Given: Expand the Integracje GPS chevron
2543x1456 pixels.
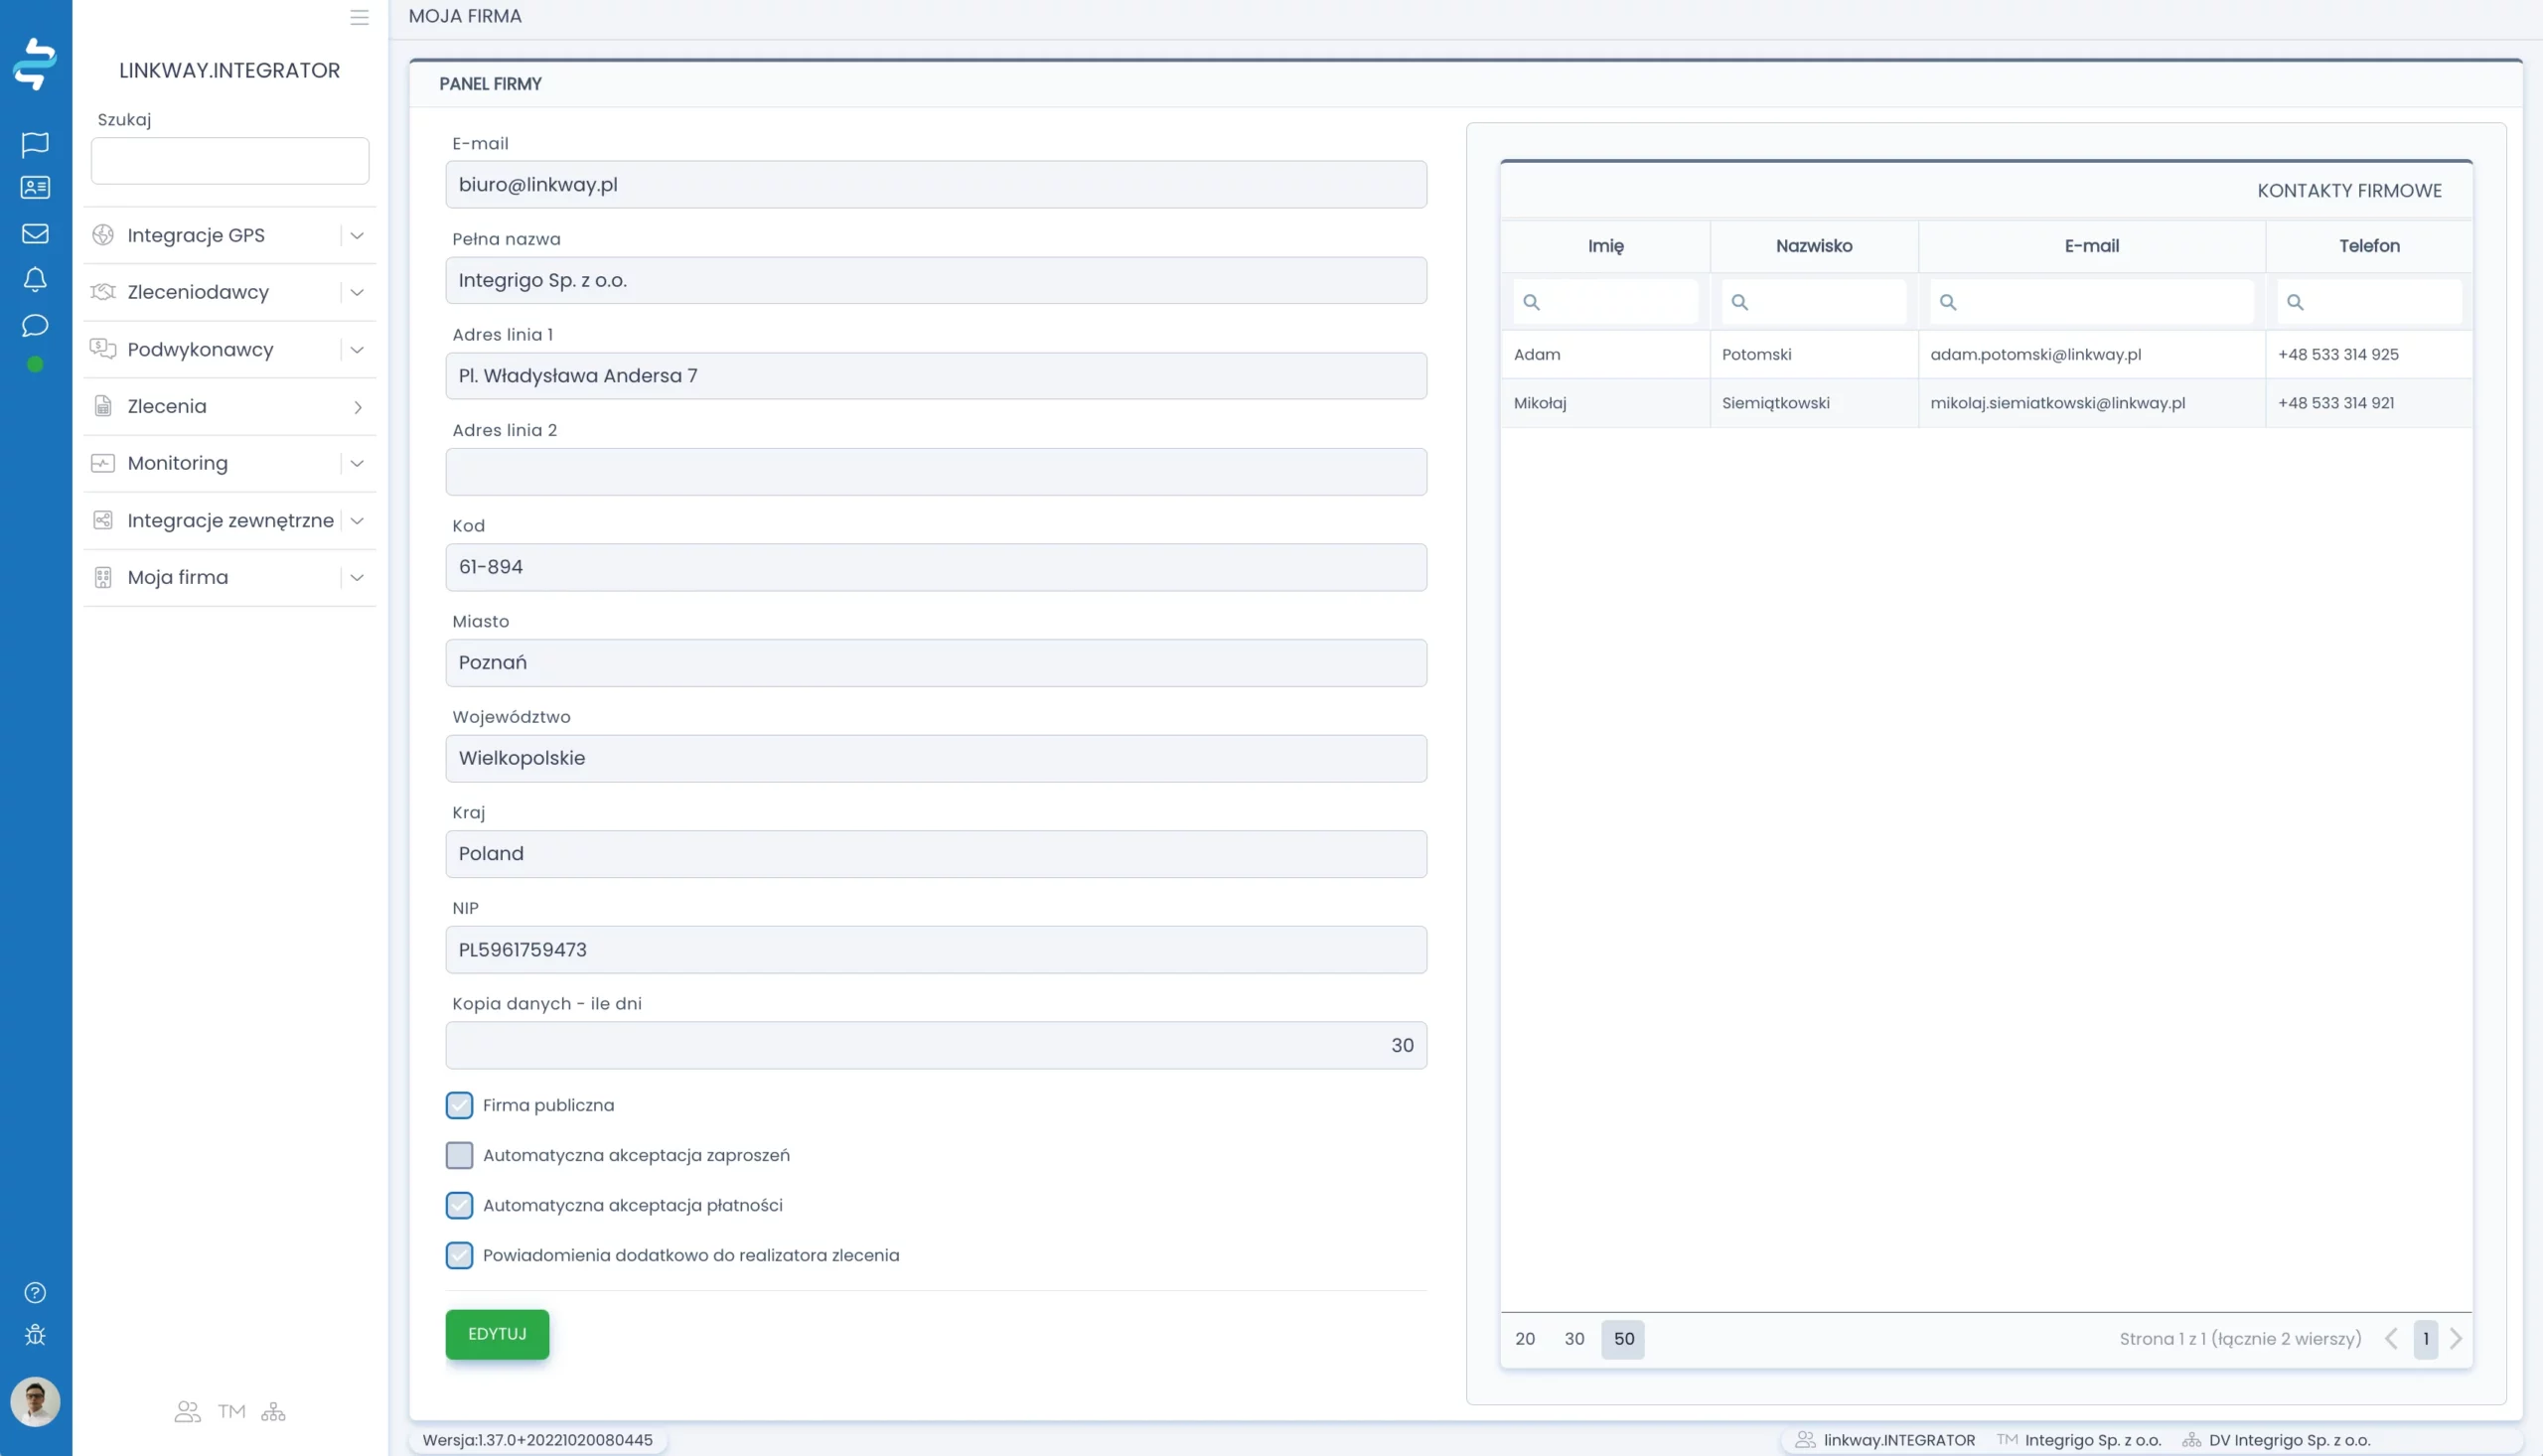Looking at the screenshot, I should [x=357, y=235].
